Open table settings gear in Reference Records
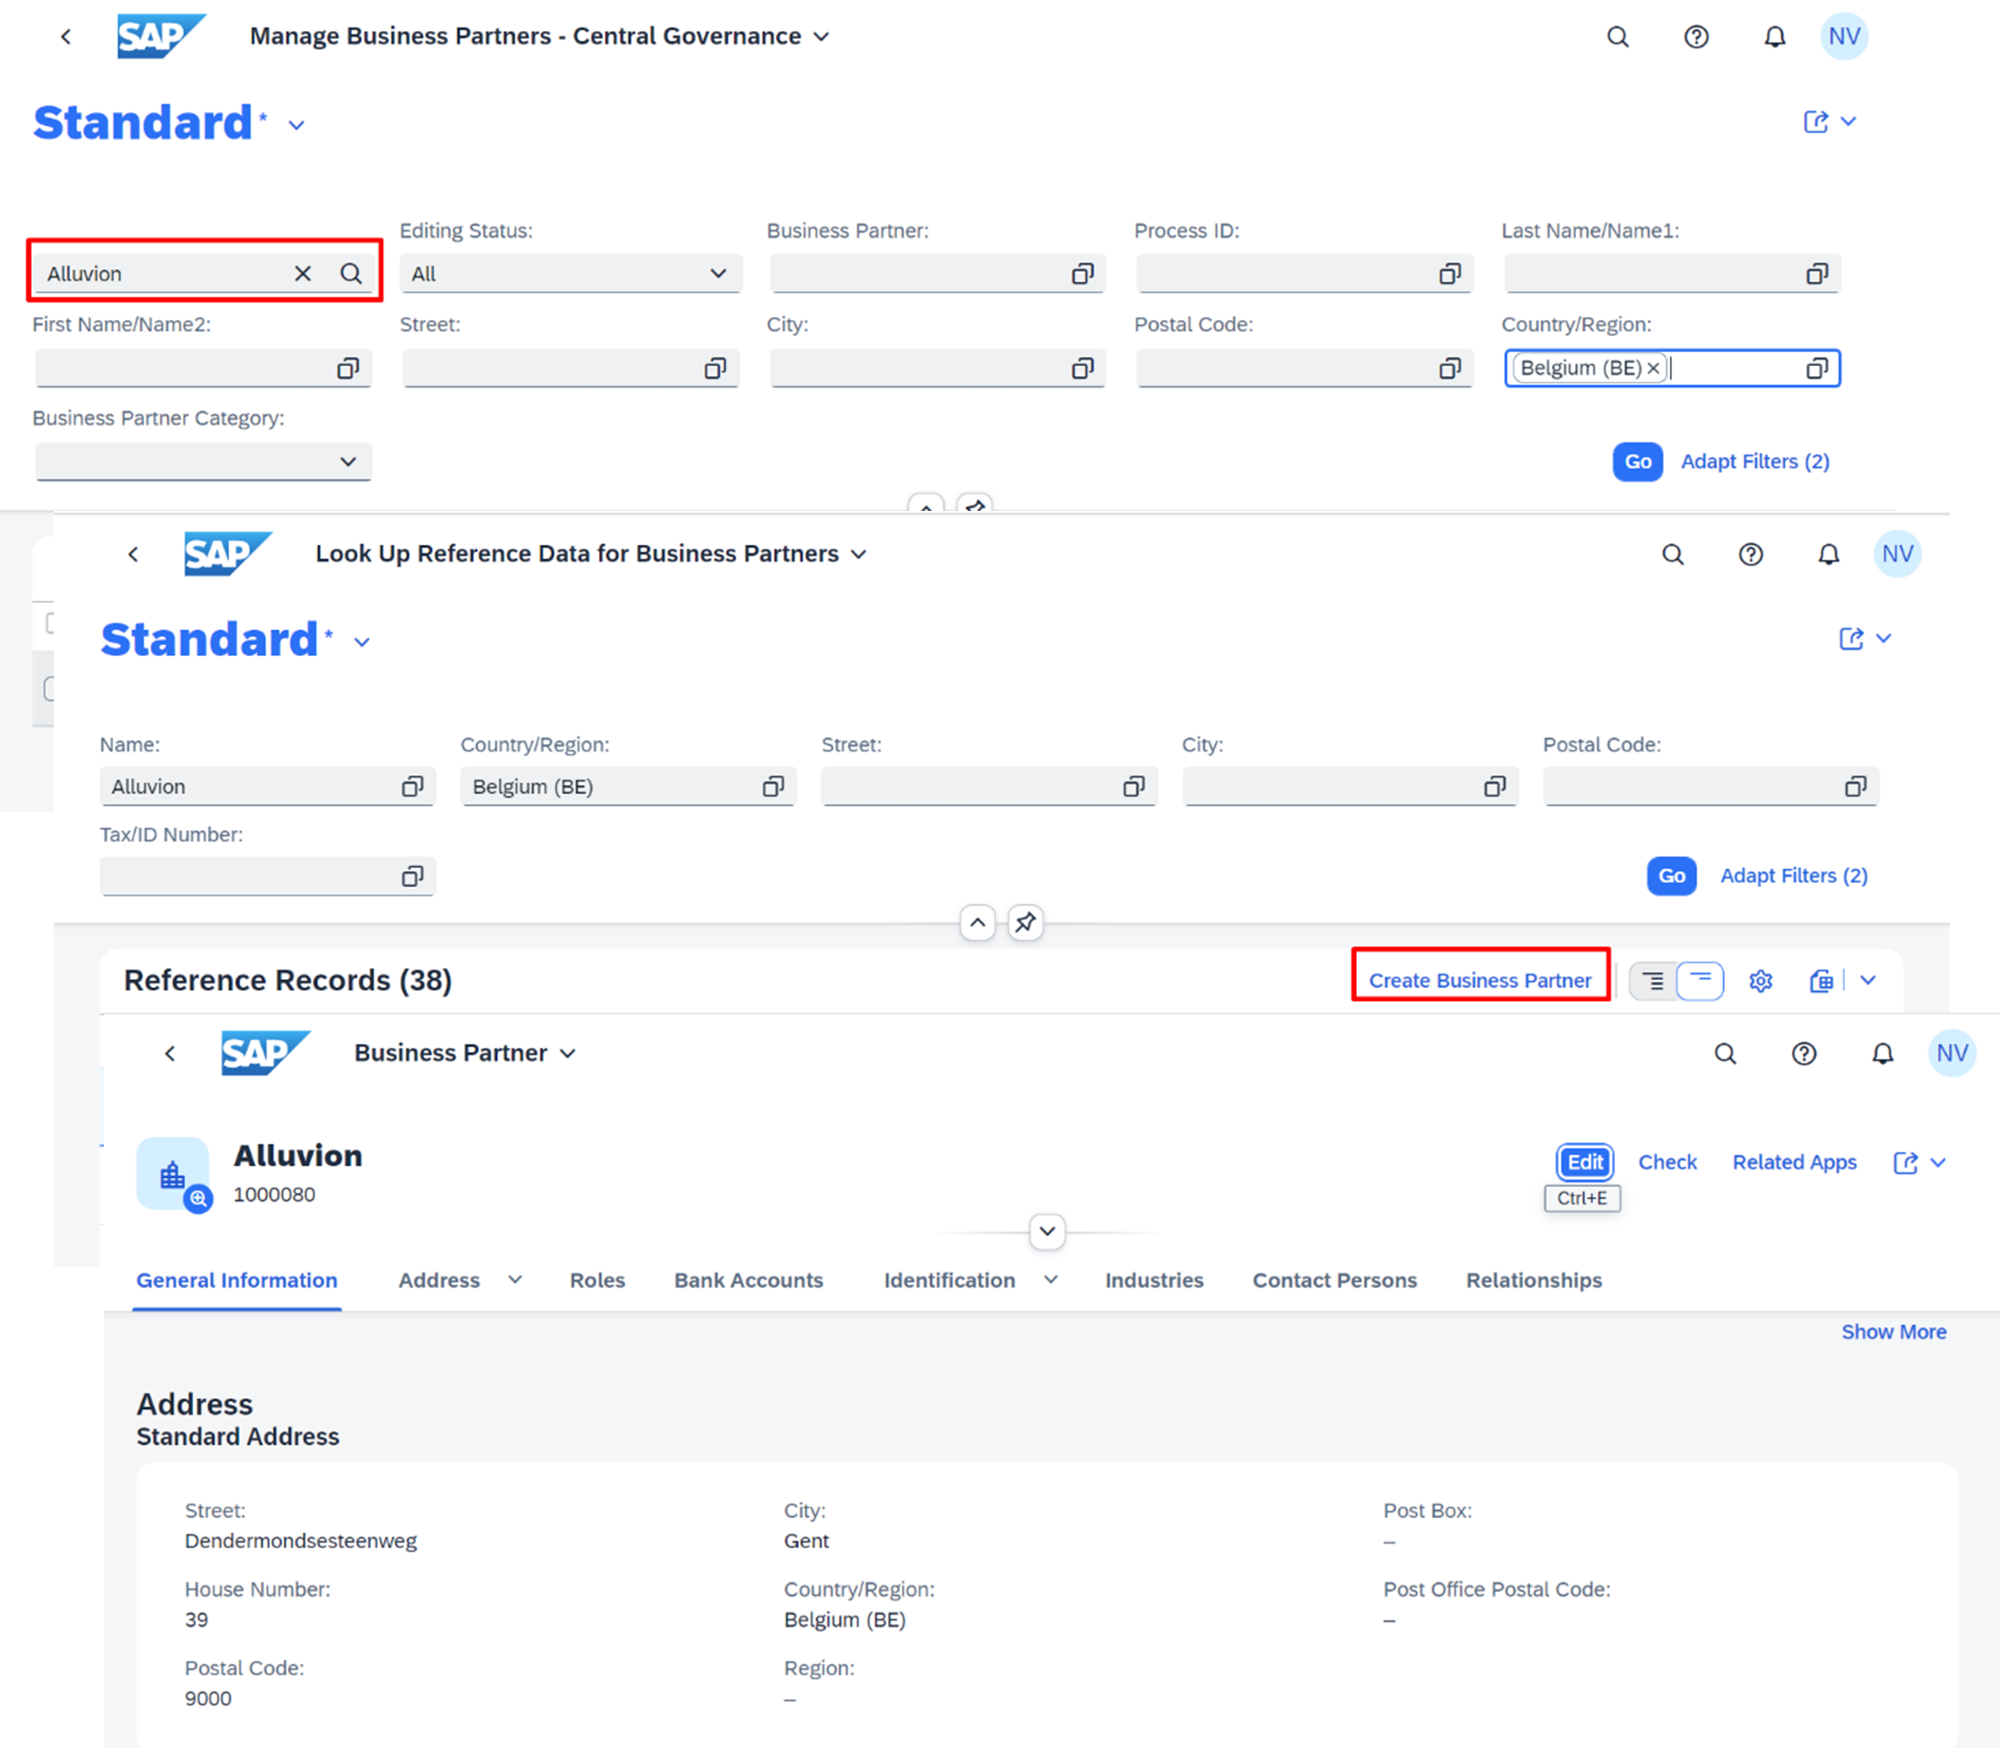 1760,981
